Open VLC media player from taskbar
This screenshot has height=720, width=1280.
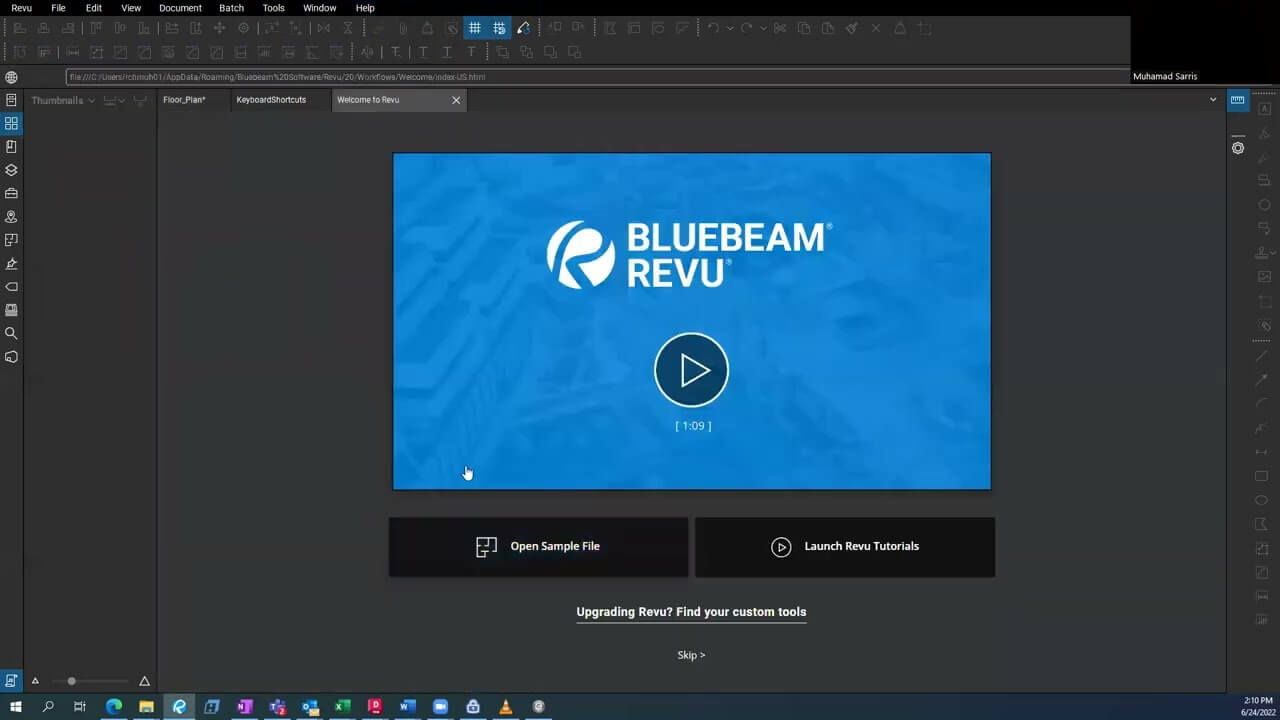tap(505, 706)
